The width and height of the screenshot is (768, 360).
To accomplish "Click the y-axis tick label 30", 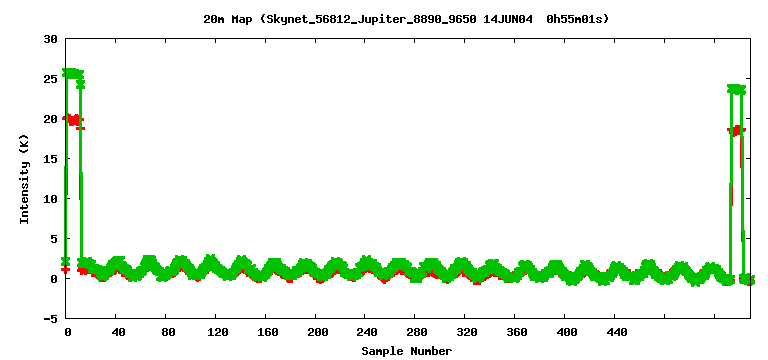I will coord(51,39).
